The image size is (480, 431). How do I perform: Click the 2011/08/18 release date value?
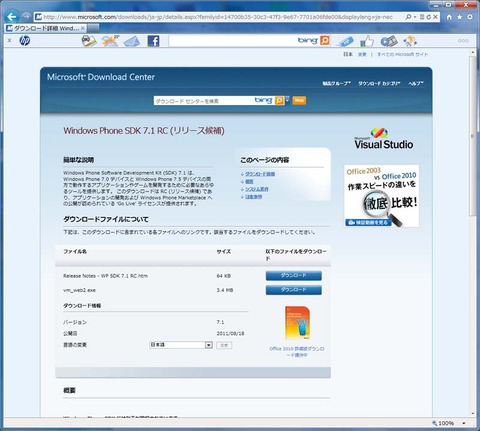pyautogui.click(x=230, y=333)
